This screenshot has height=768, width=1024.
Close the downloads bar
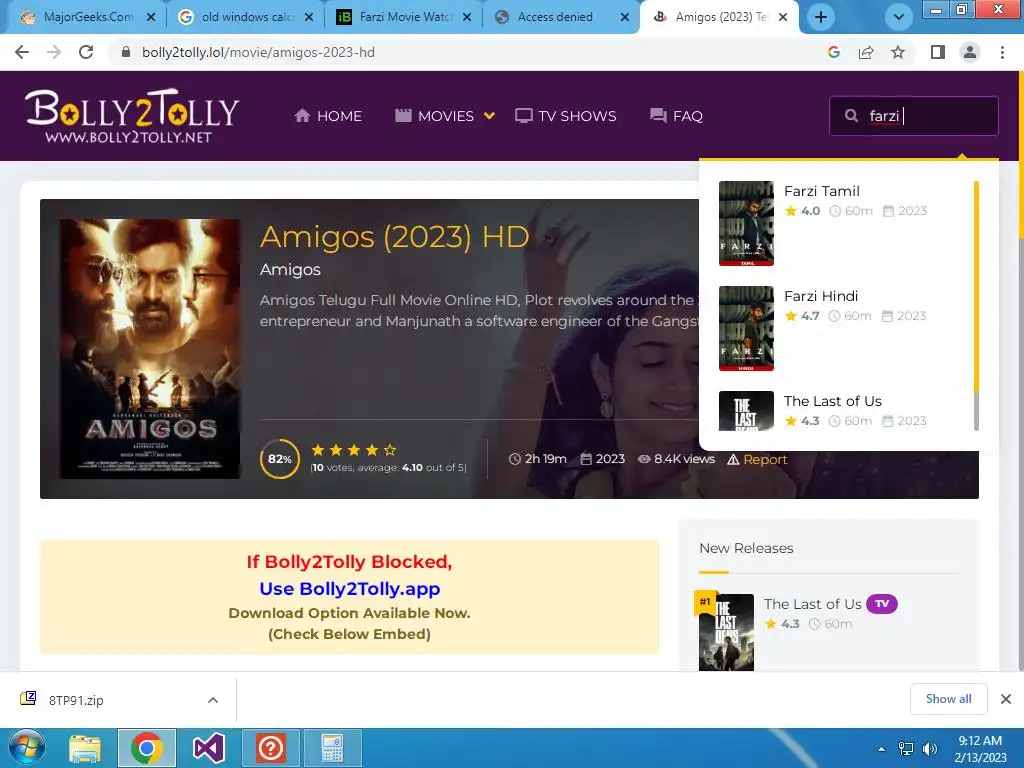1006,699
